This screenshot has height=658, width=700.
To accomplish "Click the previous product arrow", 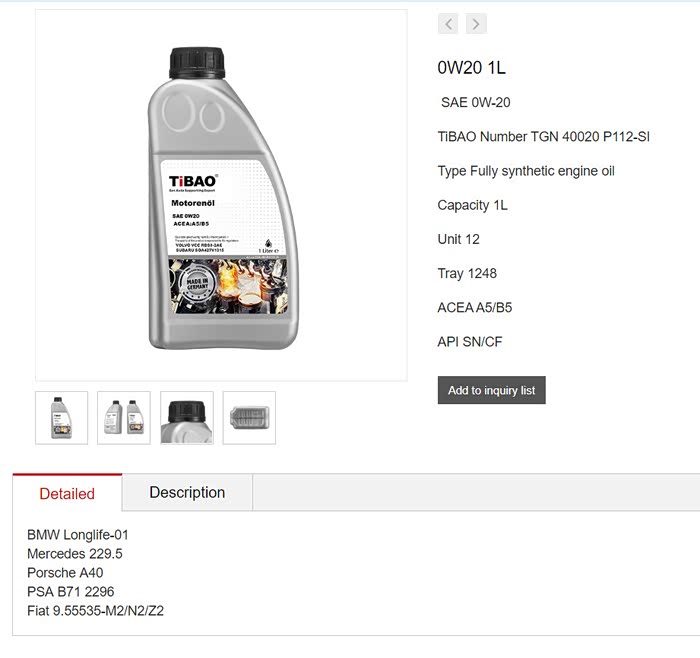I will click(x=448, y=24).
